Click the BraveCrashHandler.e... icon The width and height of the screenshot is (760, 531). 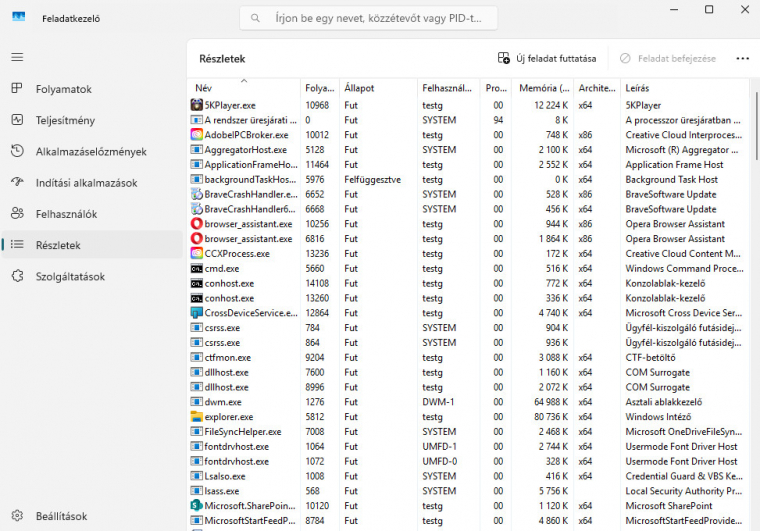(x=196, y=194)
